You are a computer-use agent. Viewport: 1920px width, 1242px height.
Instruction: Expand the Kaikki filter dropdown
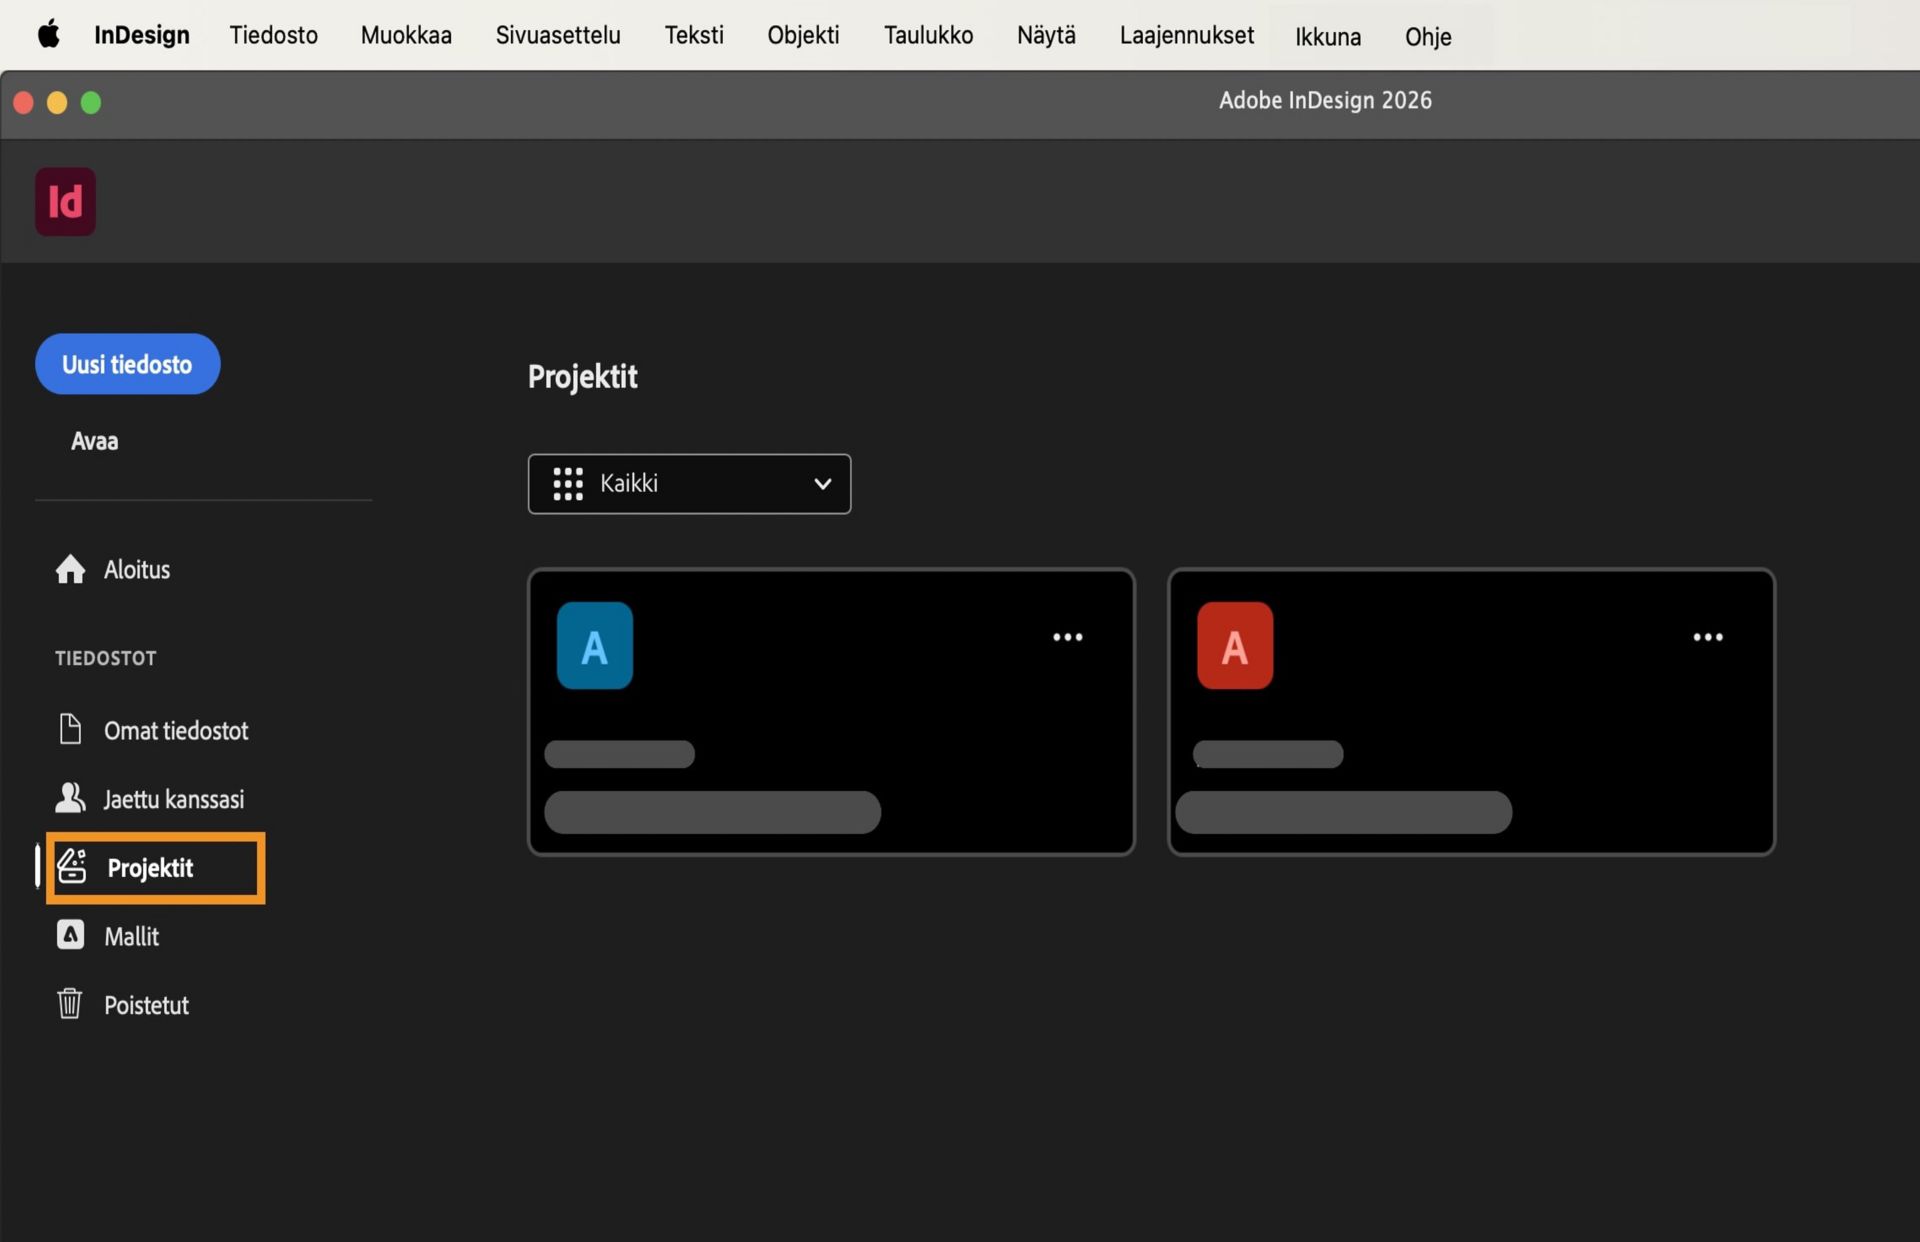[x=689, y=484]
